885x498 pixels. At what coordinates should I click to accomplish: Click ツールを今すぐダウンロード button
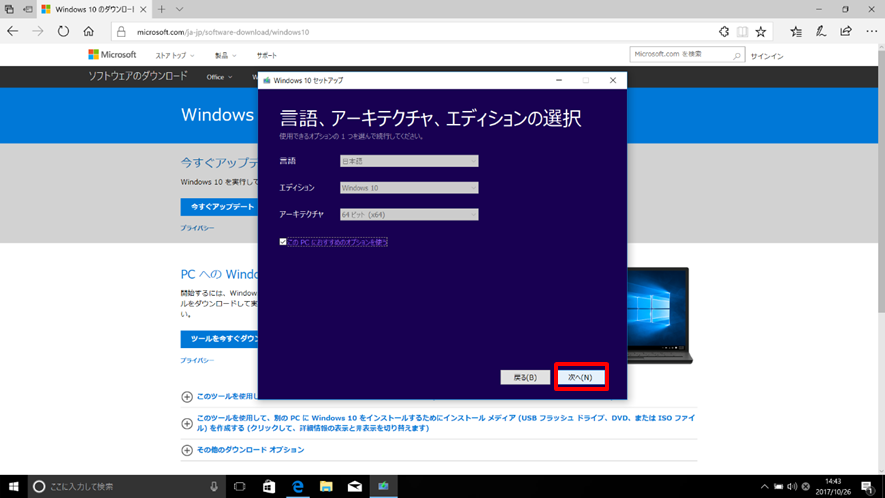[220, 339]
